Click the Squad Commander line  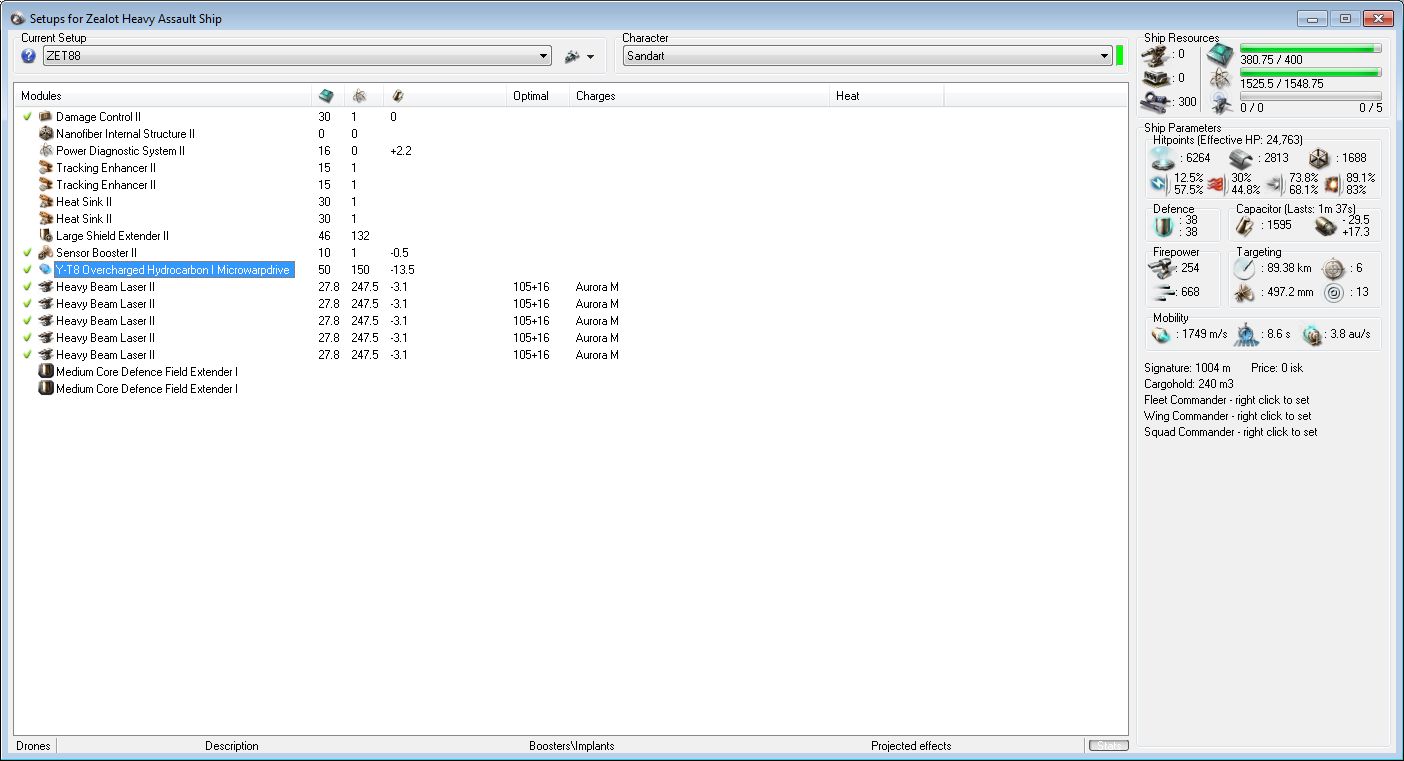click(x=1231, y=432)
